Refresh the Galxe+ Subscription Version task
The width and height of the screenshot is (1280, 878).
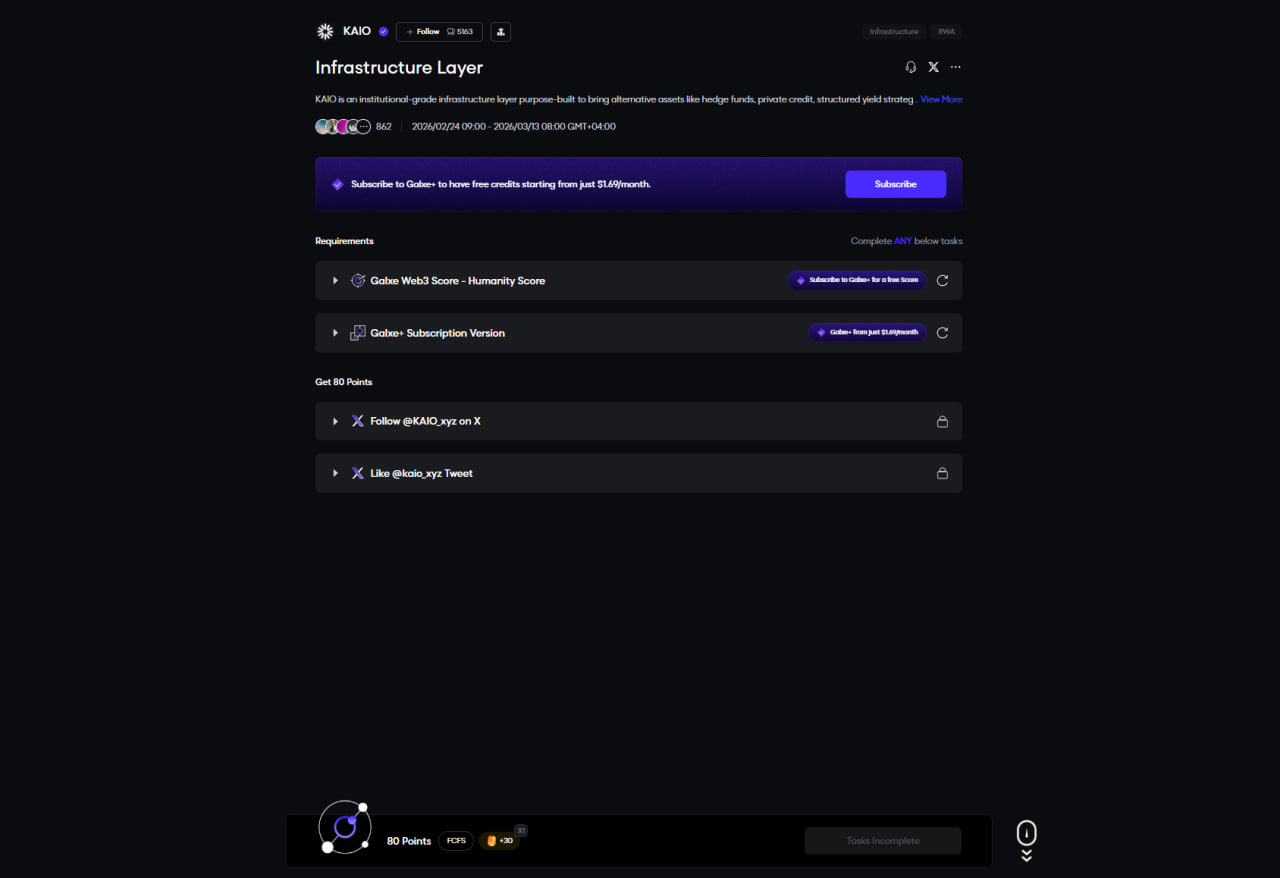tap(942, 332)
